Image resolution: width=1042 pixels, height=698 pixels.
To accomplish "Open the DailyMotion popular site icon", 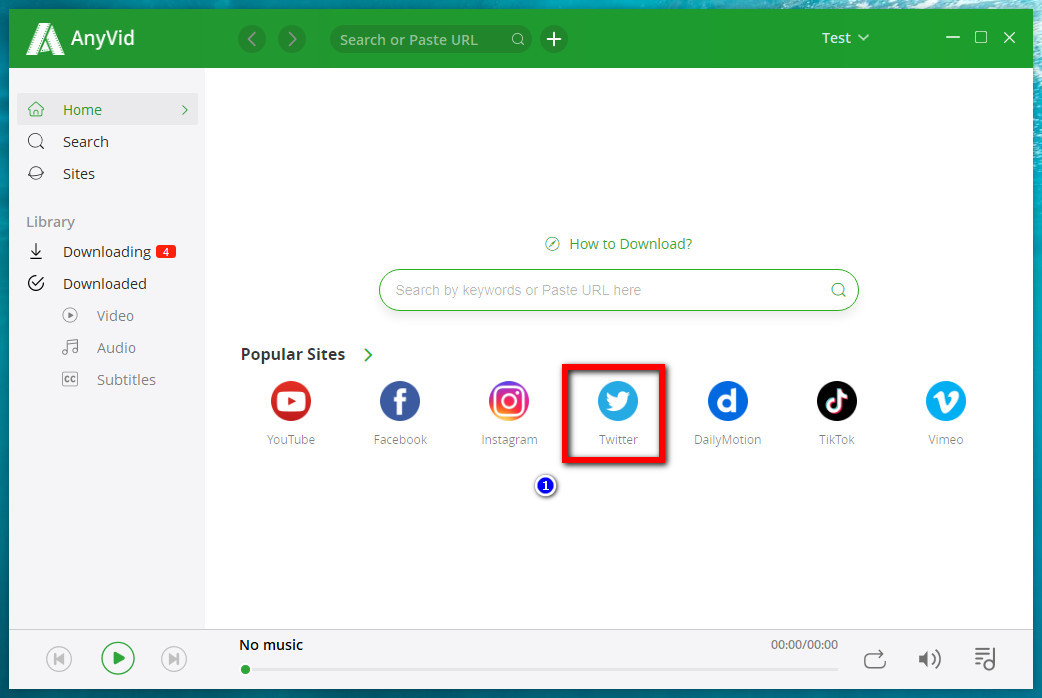I will pyautogui.click(x=727, y=401).
